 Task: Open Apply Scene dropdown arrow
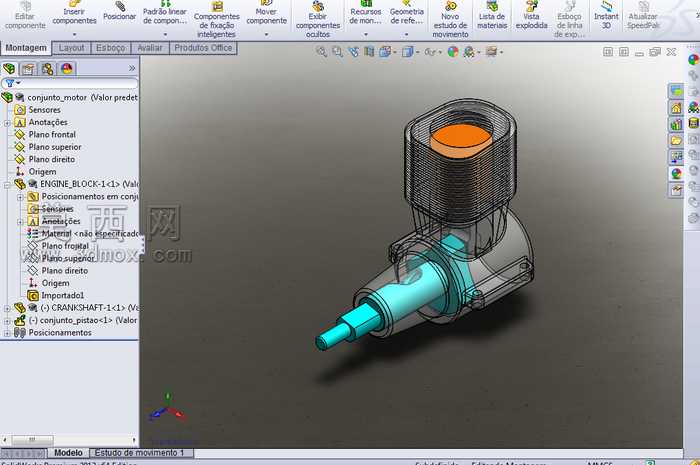(479, 53)
